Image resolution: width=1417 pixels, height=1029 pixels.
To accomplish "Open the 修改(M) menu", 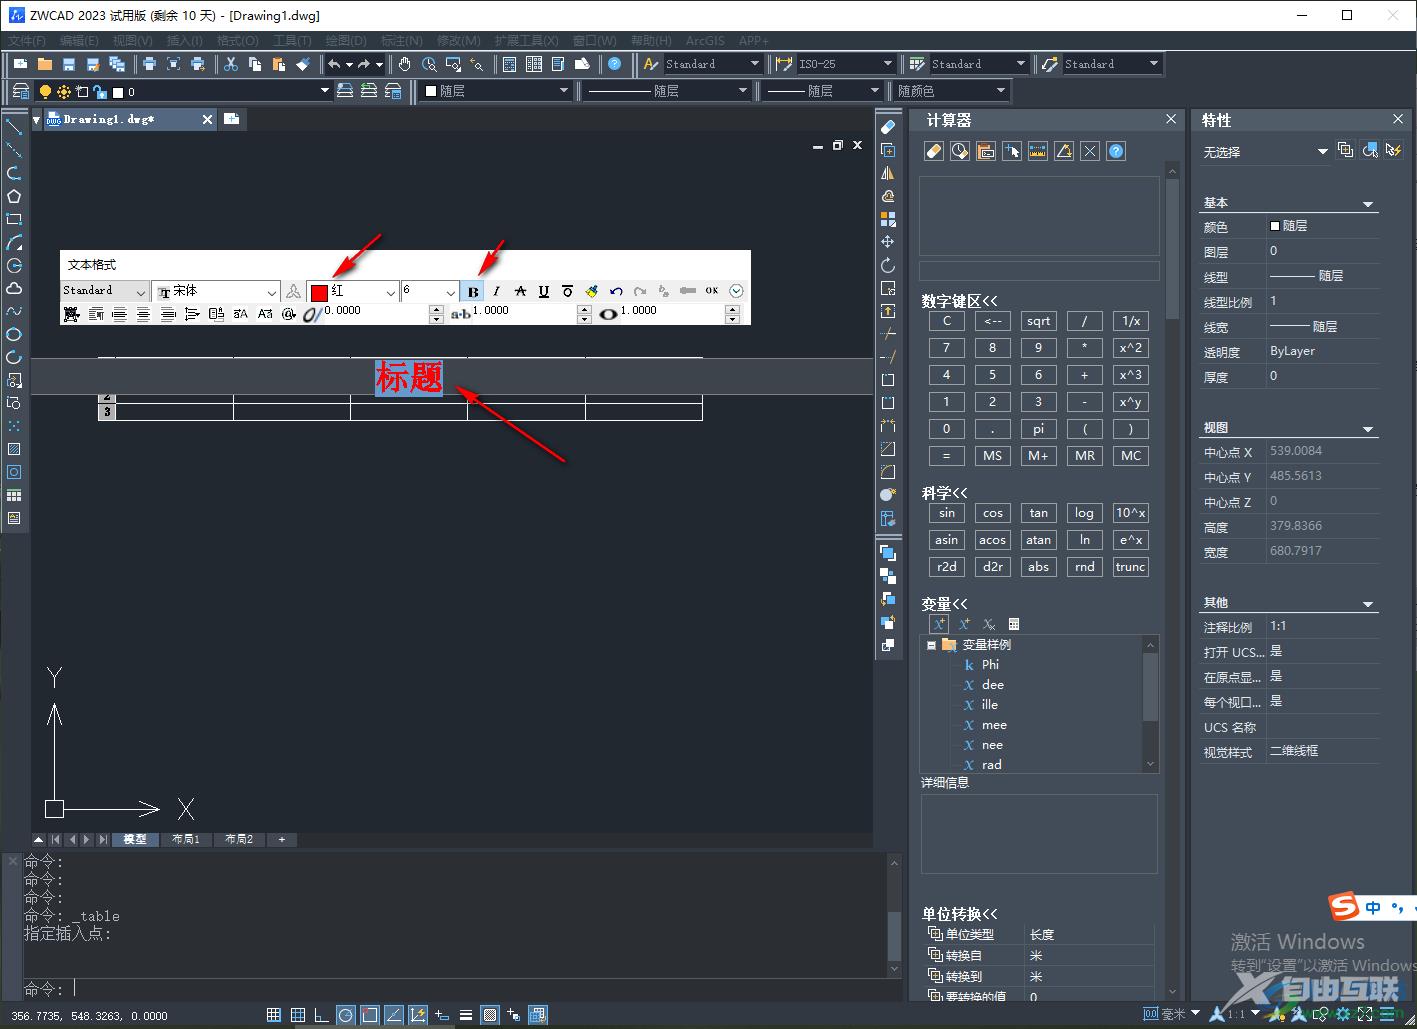I will tap(459, 40).
